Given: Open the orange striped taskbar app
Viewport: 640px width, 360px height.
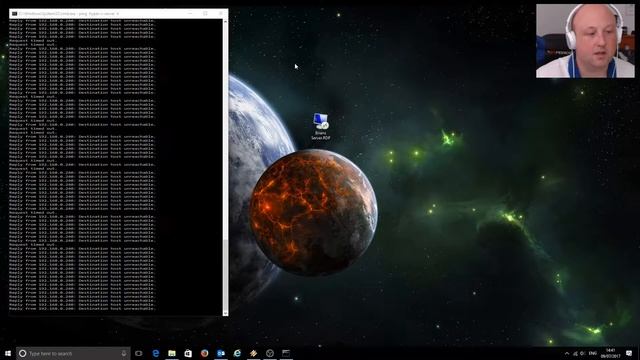Looking at the screenshot, I should tap(253, 353).
